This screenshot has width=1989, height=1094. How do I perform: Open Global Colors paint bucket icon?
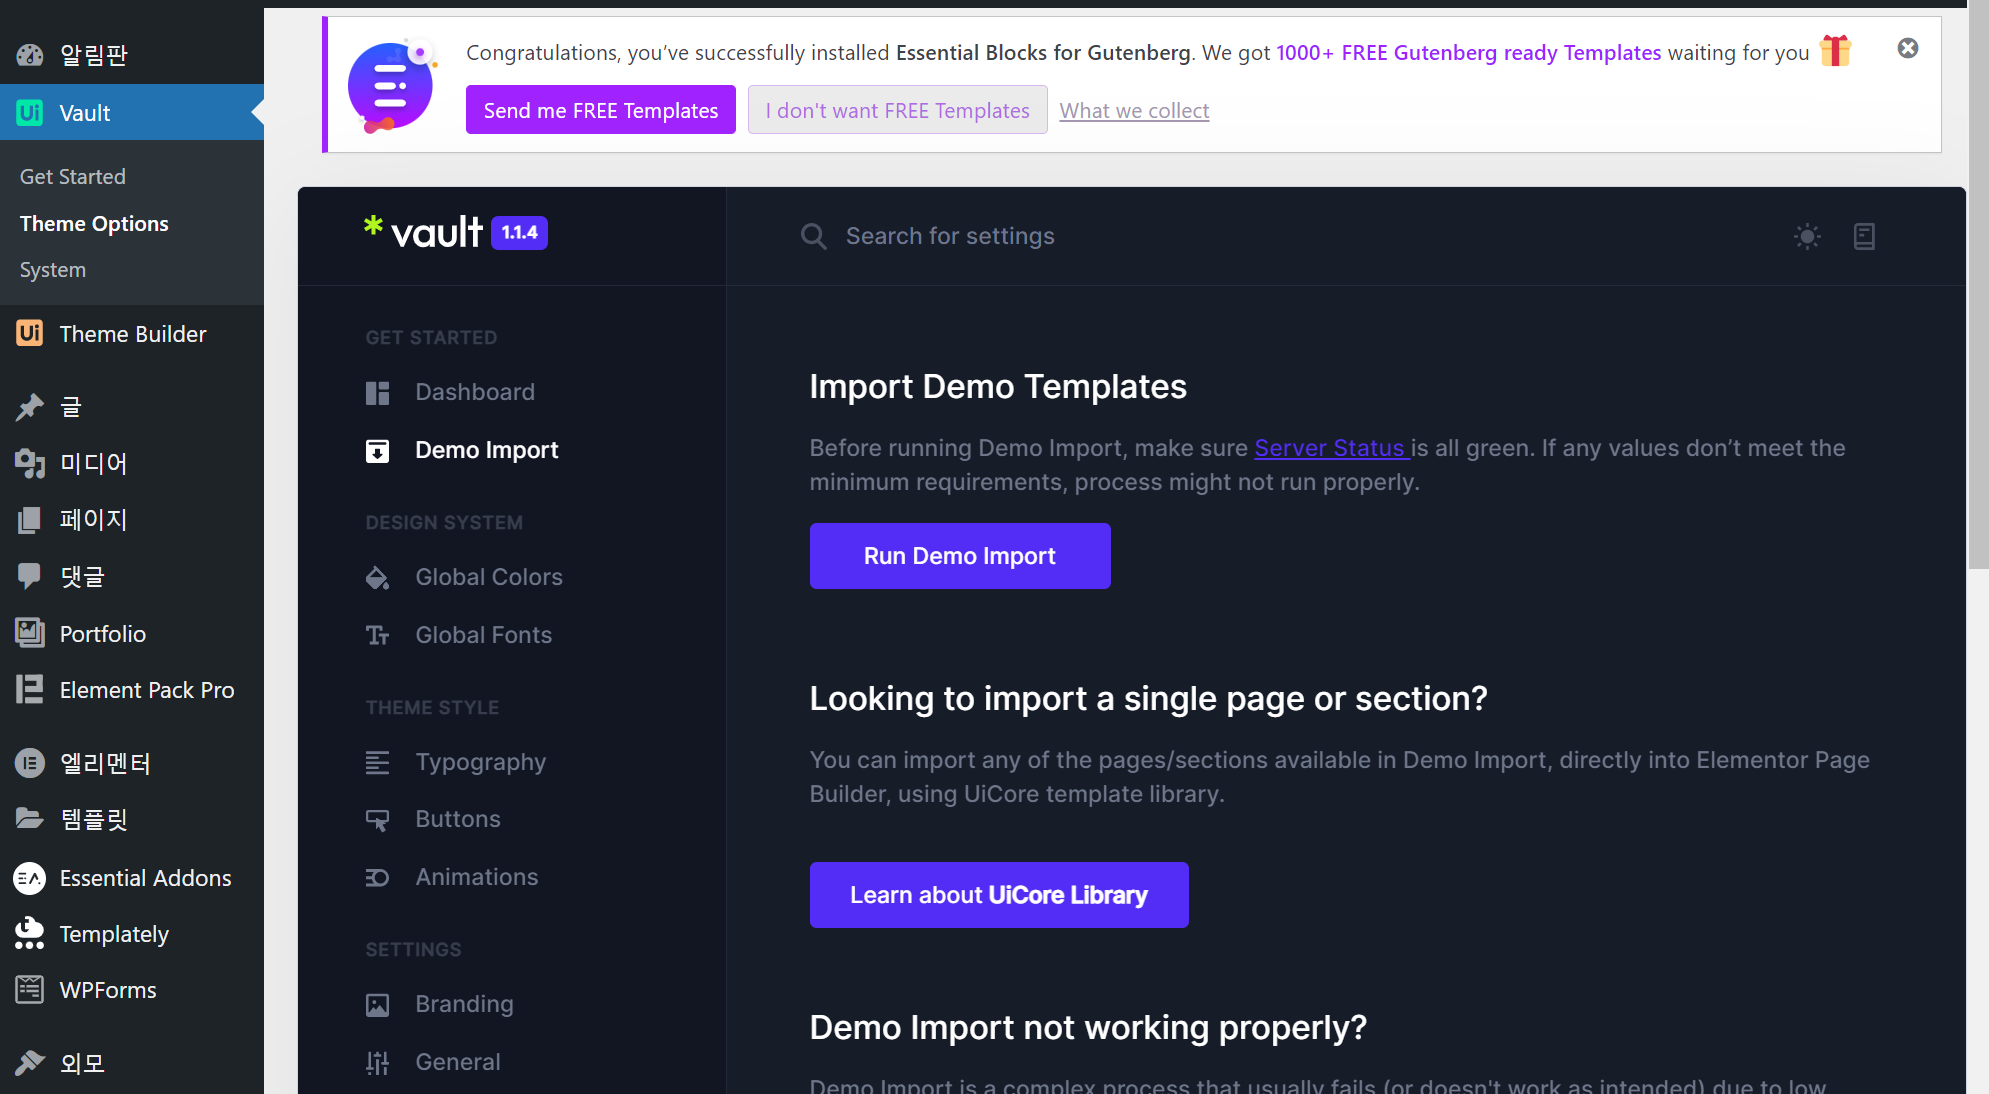(377, 578)
